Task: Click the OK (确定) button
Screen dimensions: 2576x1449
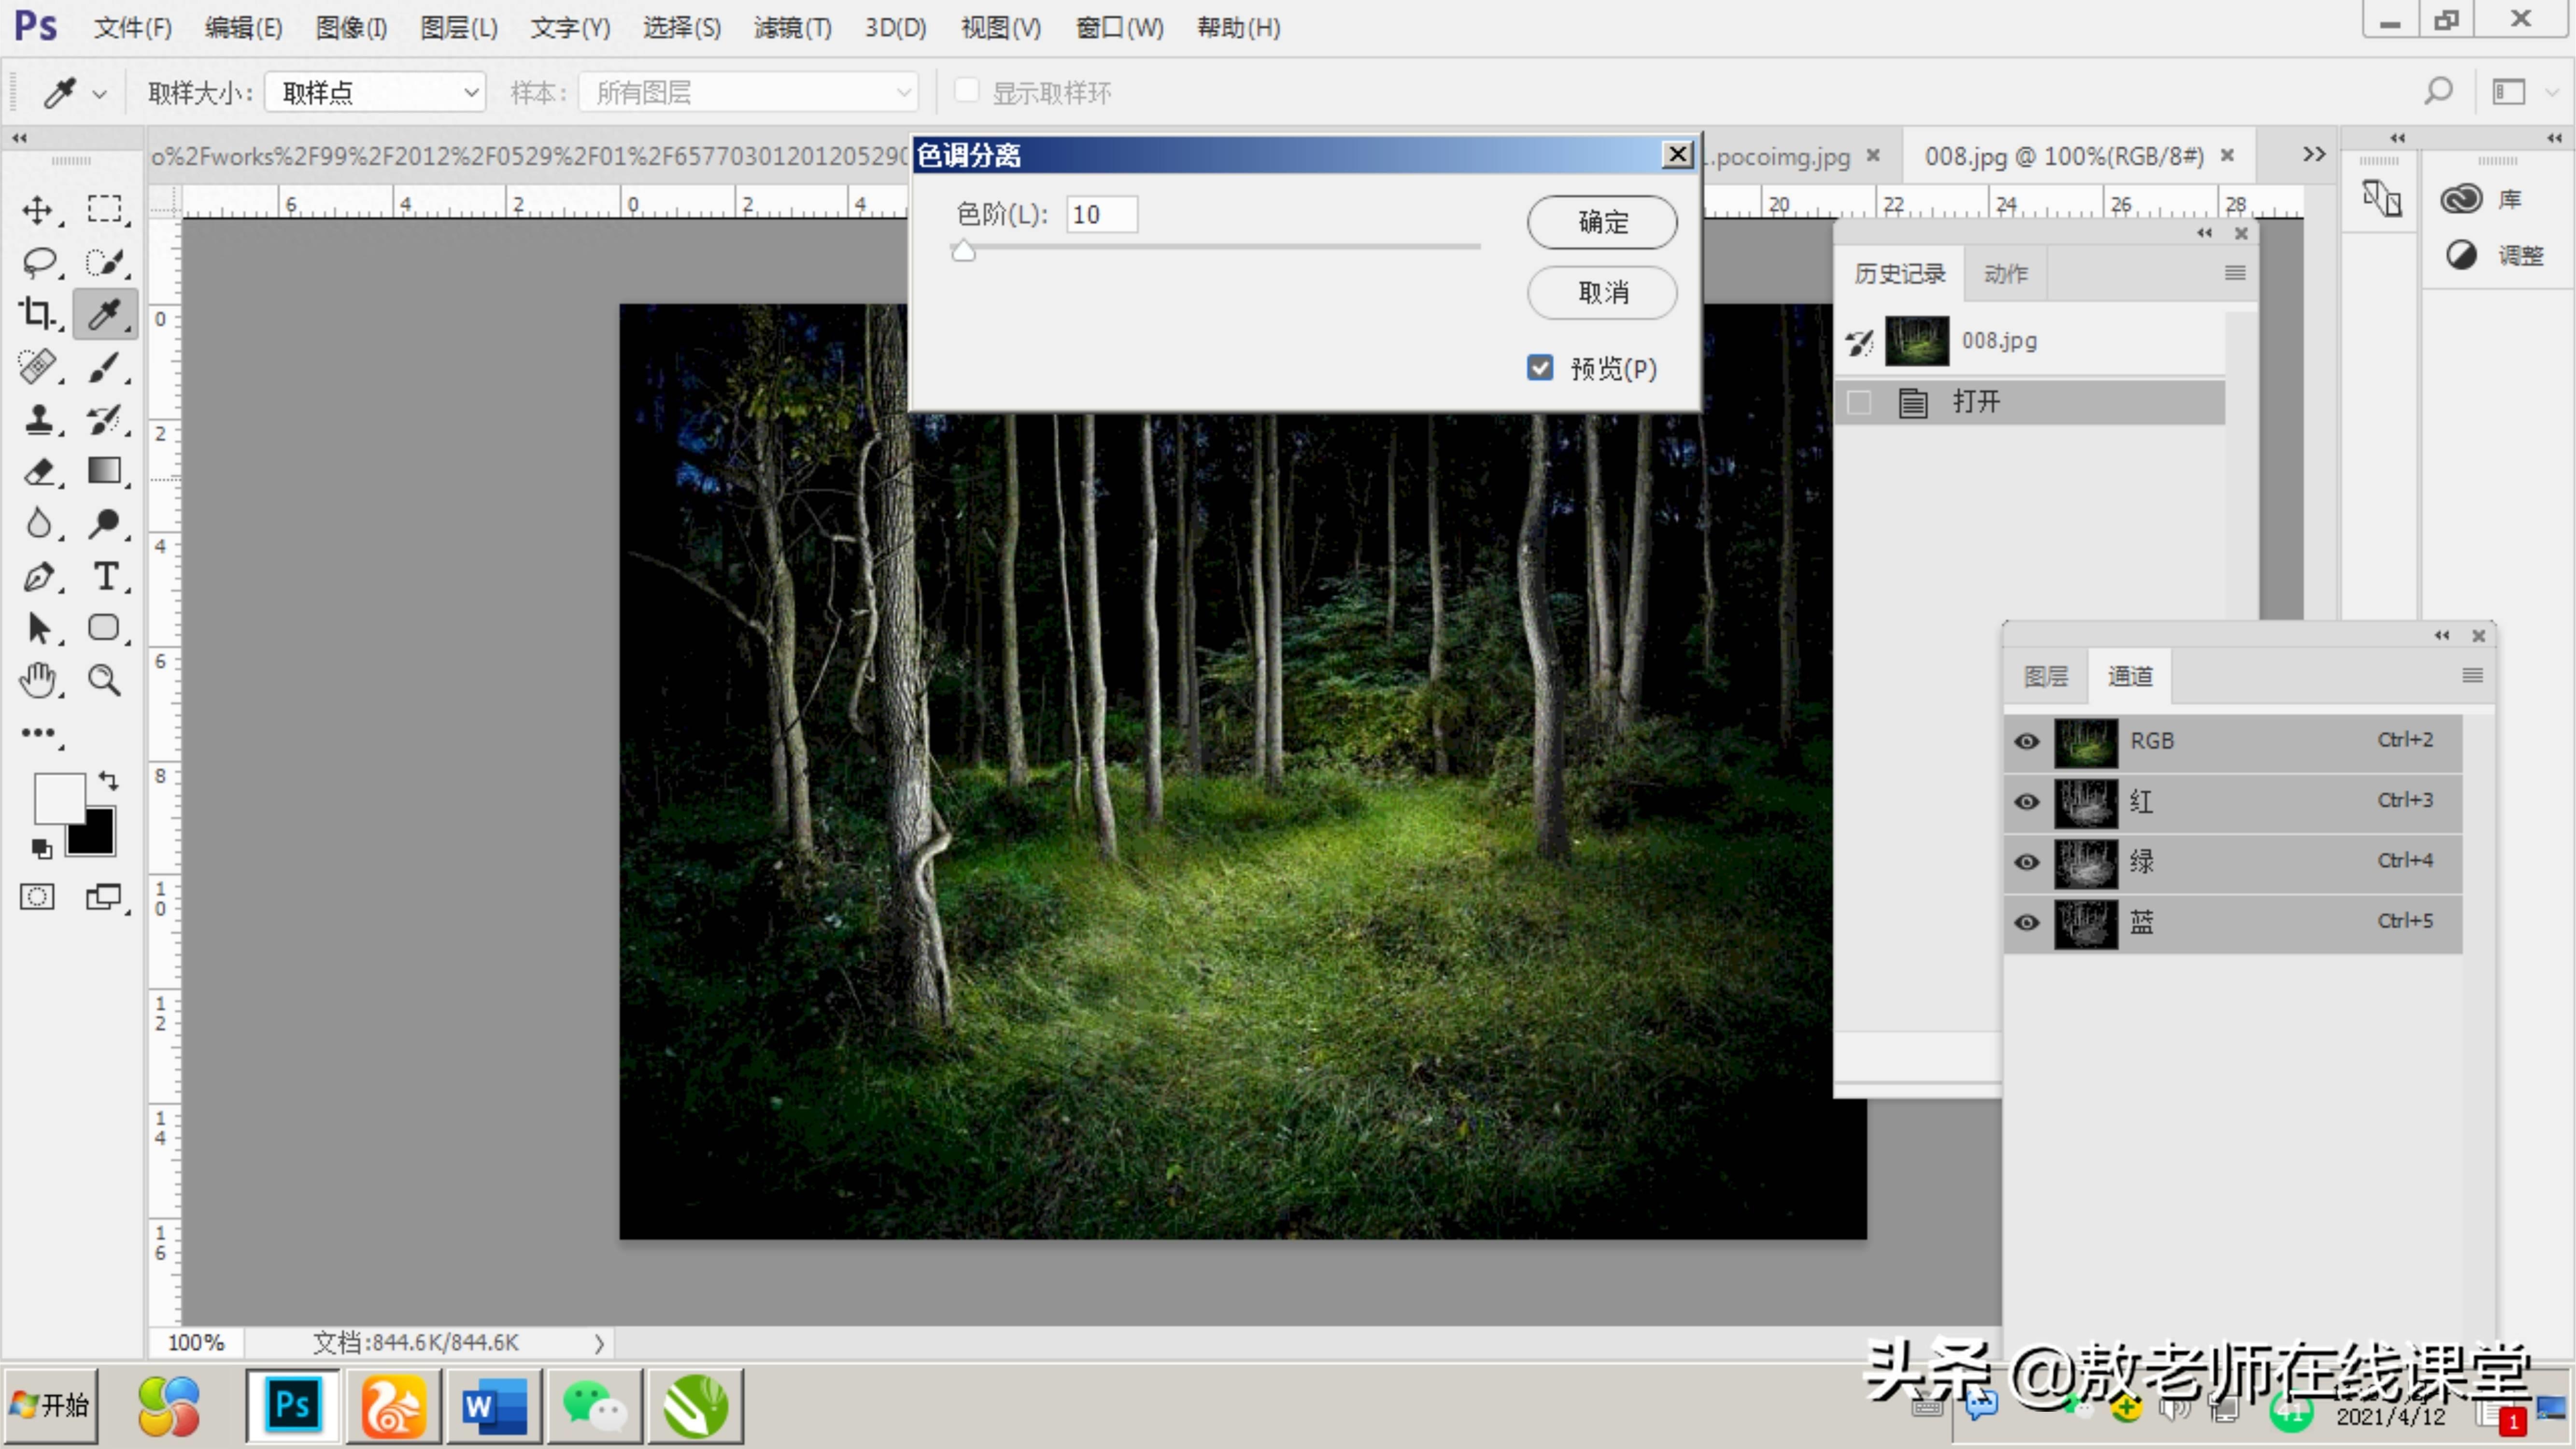Action: coord(1602,222)
